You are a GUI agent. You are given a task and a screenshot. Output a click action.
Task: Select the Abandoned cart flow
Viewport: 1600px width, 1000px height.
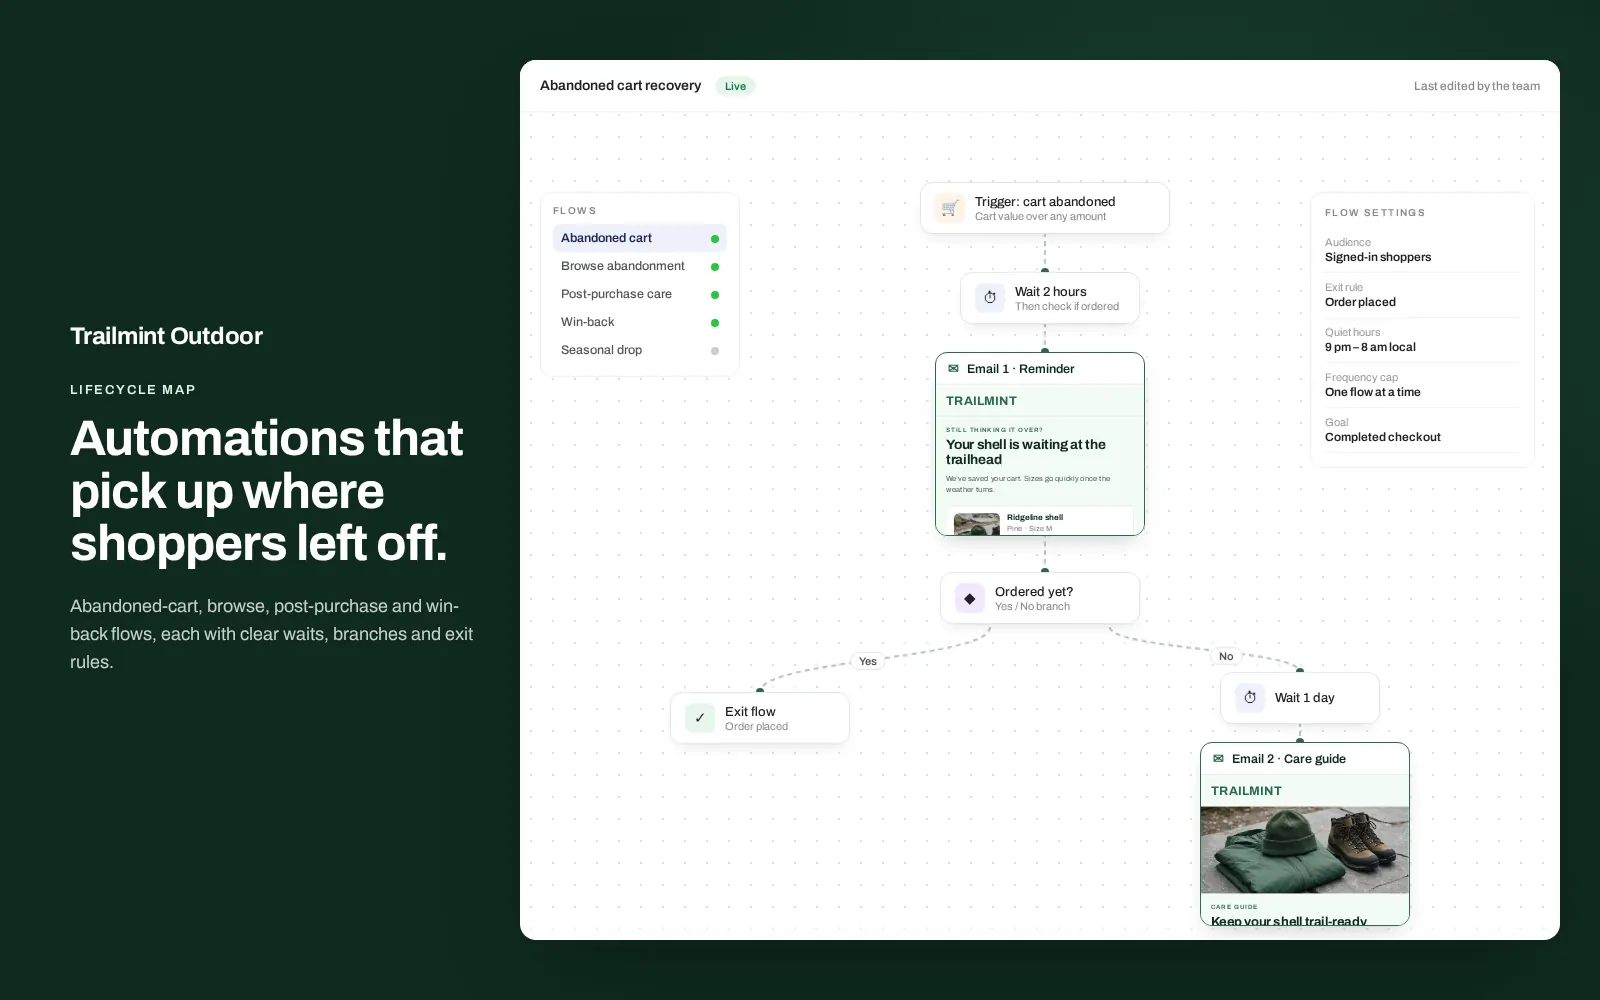[x=639, y=238]
